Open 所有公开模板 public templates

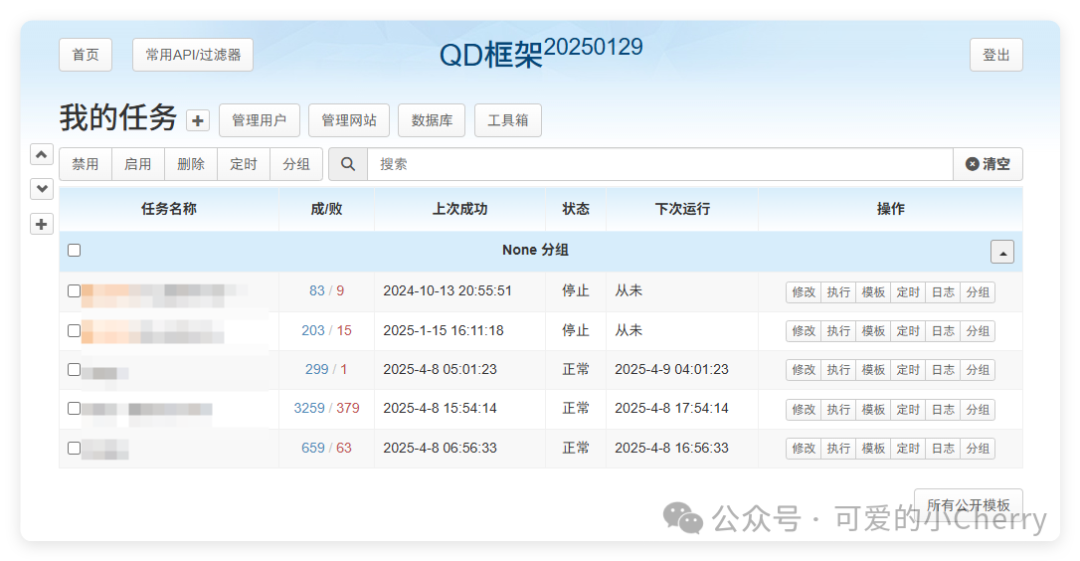(x=968, y=505)
